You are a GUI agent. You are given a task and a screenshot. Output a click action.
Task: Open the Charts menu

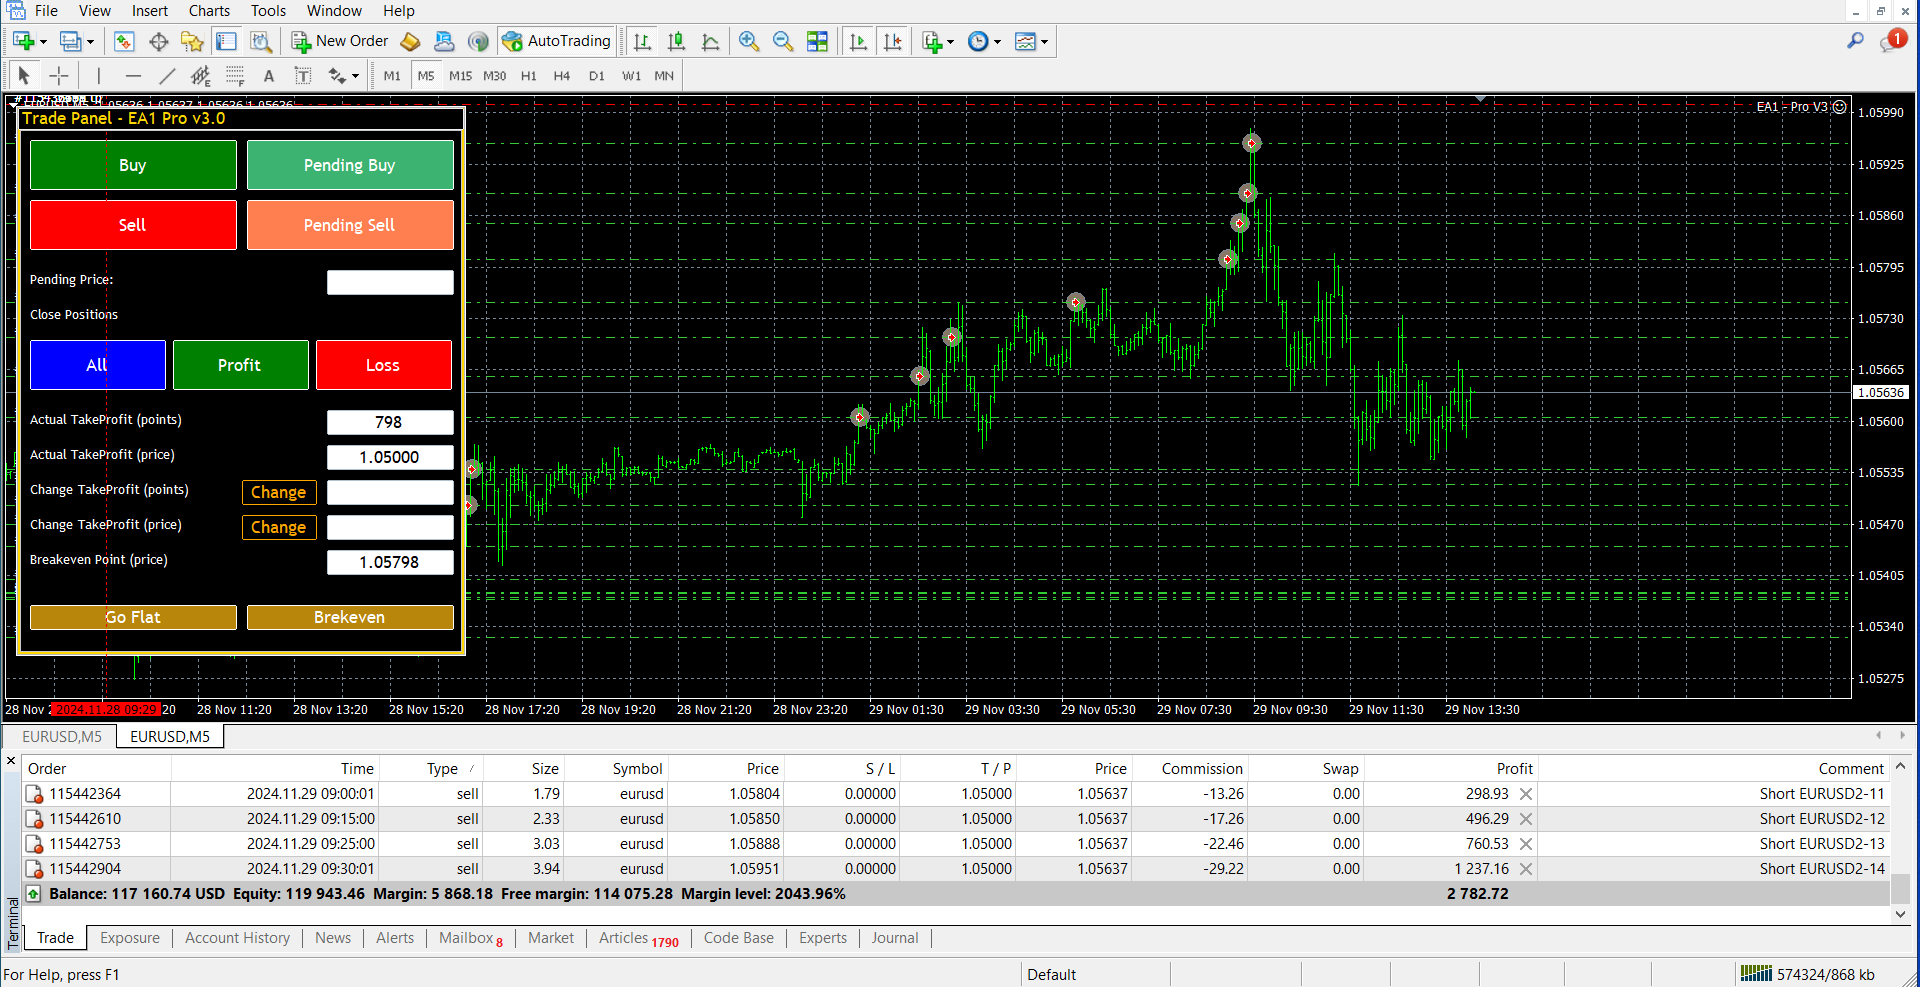tap(209, 11)
